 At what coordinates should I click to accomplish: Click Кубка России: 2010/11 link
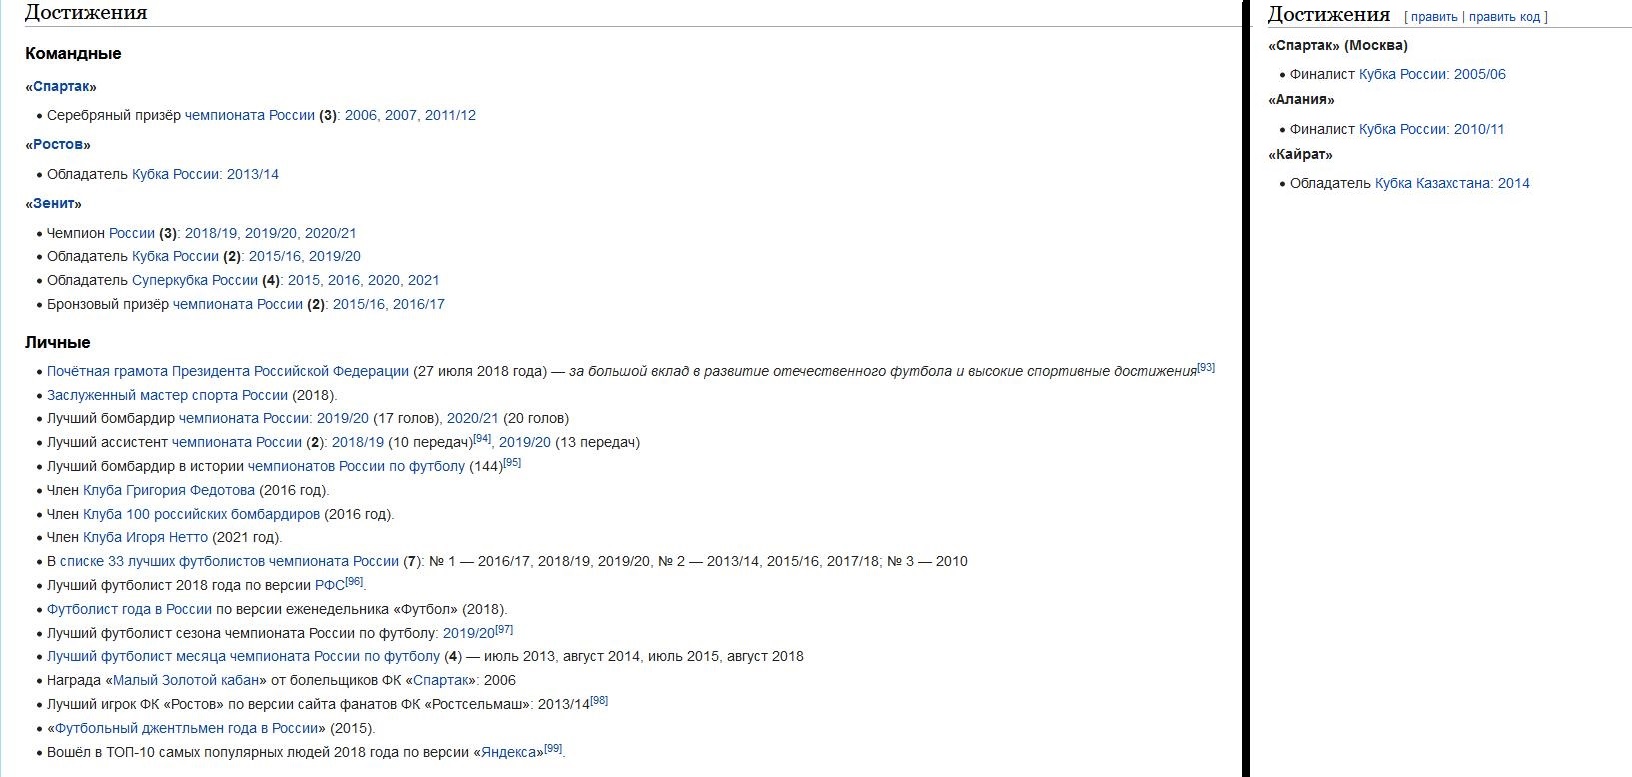click(1432, 129)
